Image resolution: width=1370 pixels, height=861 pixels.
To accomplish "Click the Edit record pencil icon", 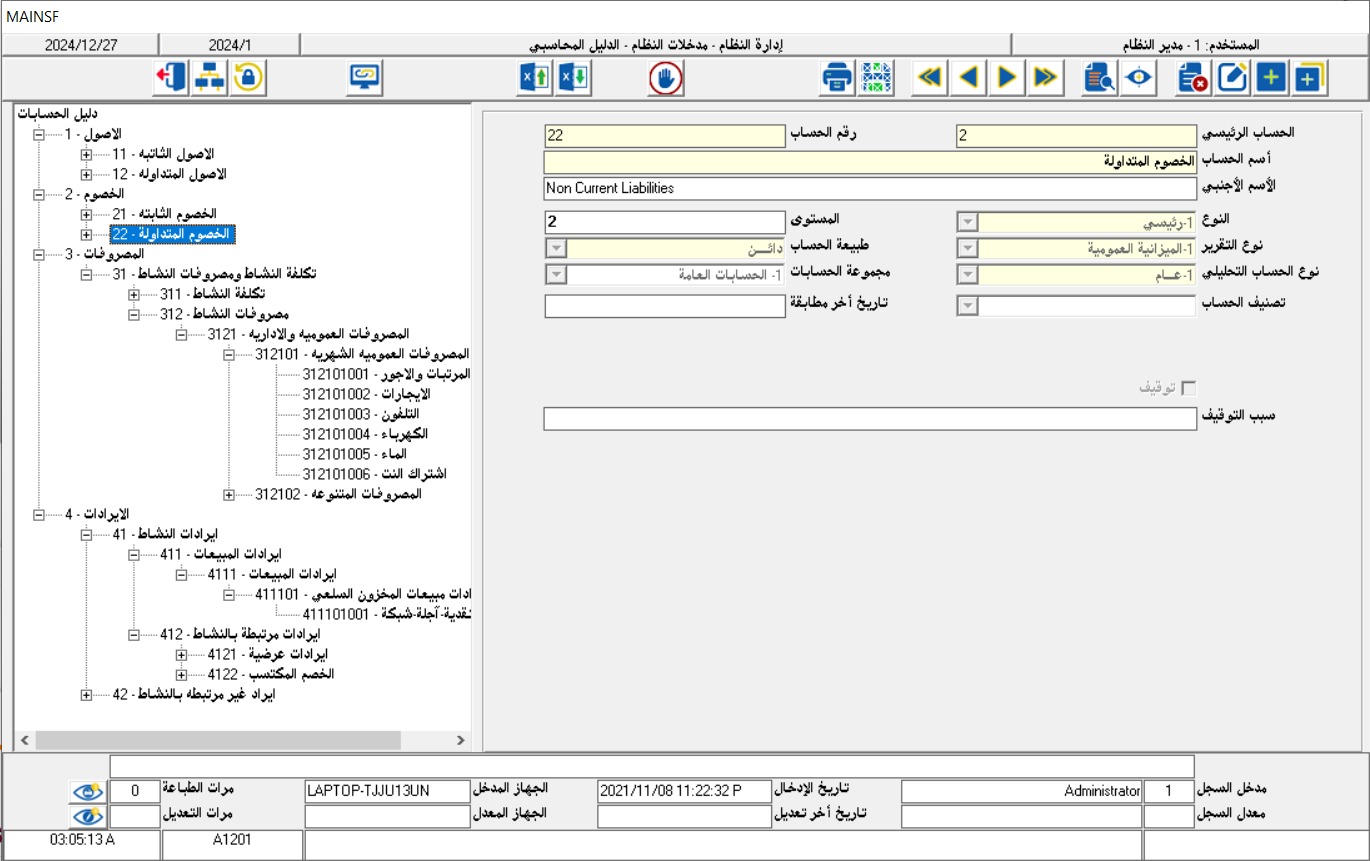I will tap(1232, 76).
